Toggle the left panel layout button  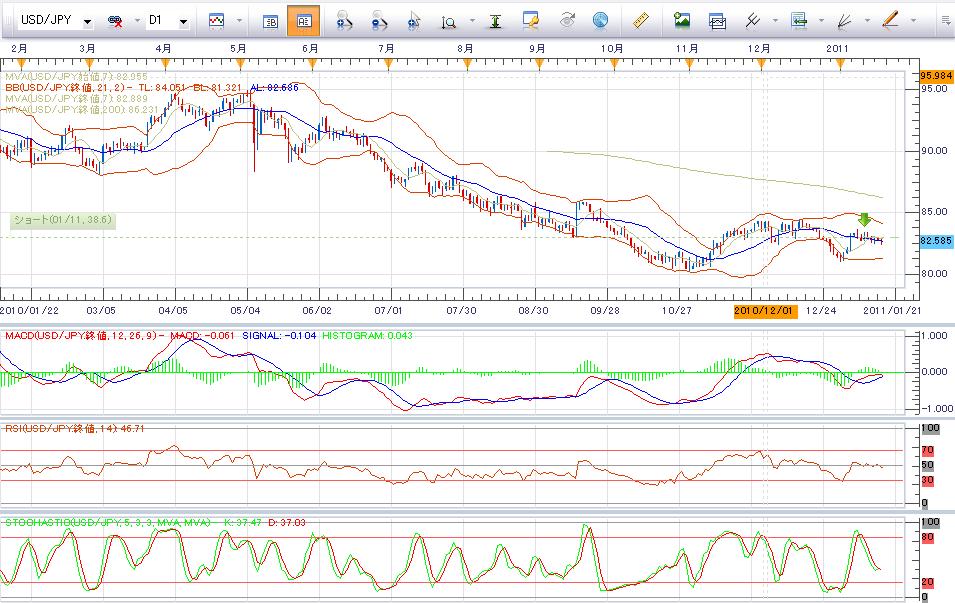pos(270,20)
